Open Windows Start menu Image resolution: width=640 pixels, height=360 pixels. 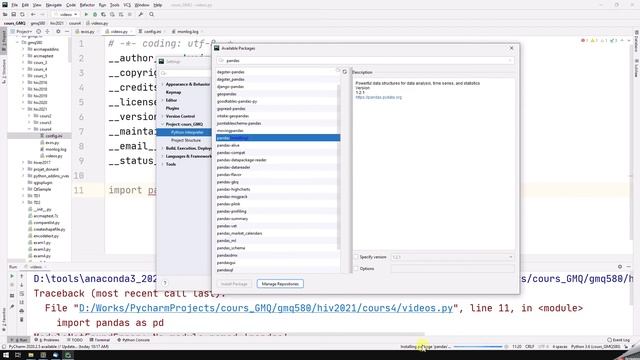click(x=6, y=355)
